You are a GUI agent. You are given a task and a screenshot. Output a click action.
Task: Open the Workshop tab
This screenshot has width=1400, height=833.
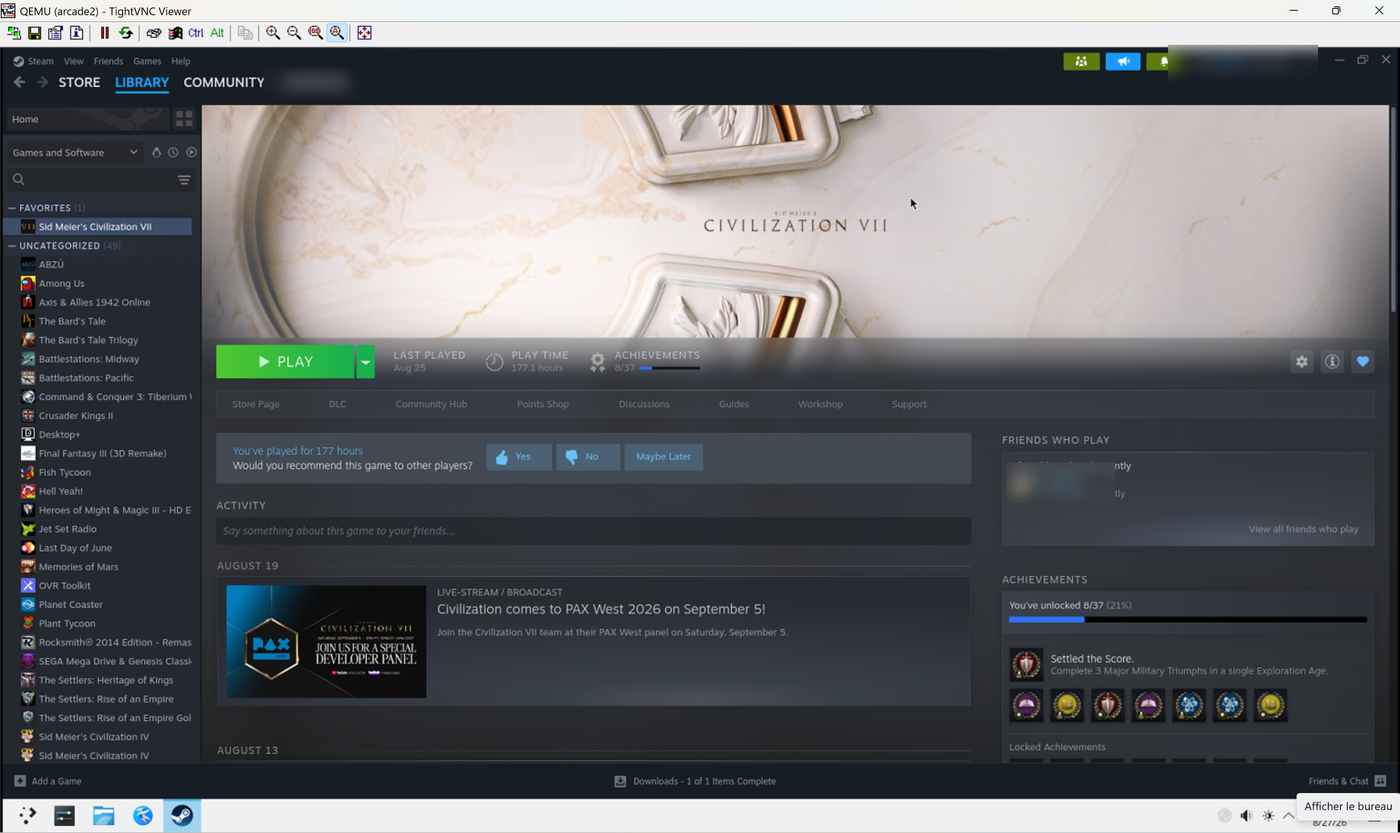[820, 404]
